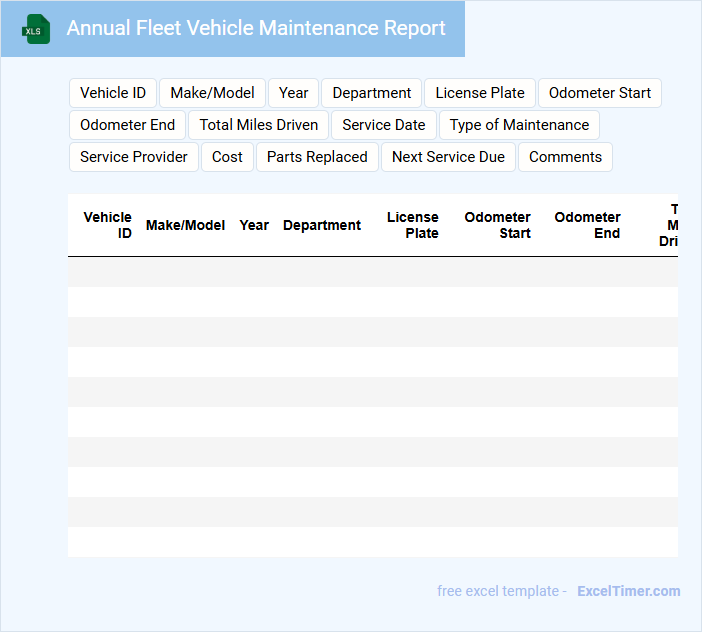Click the green XLS file icon

point(37,29)
